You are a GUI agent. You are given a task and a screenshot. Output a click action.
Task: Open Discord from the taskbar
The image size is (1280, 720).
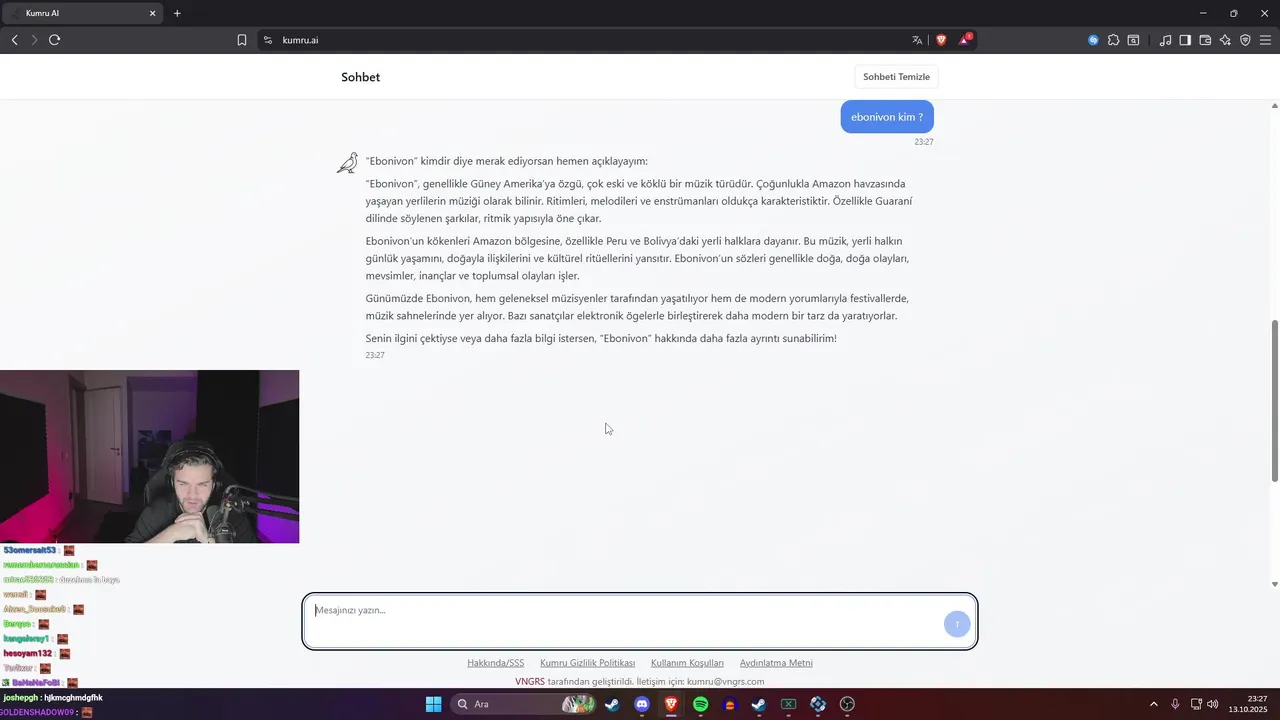click(641, 704)
